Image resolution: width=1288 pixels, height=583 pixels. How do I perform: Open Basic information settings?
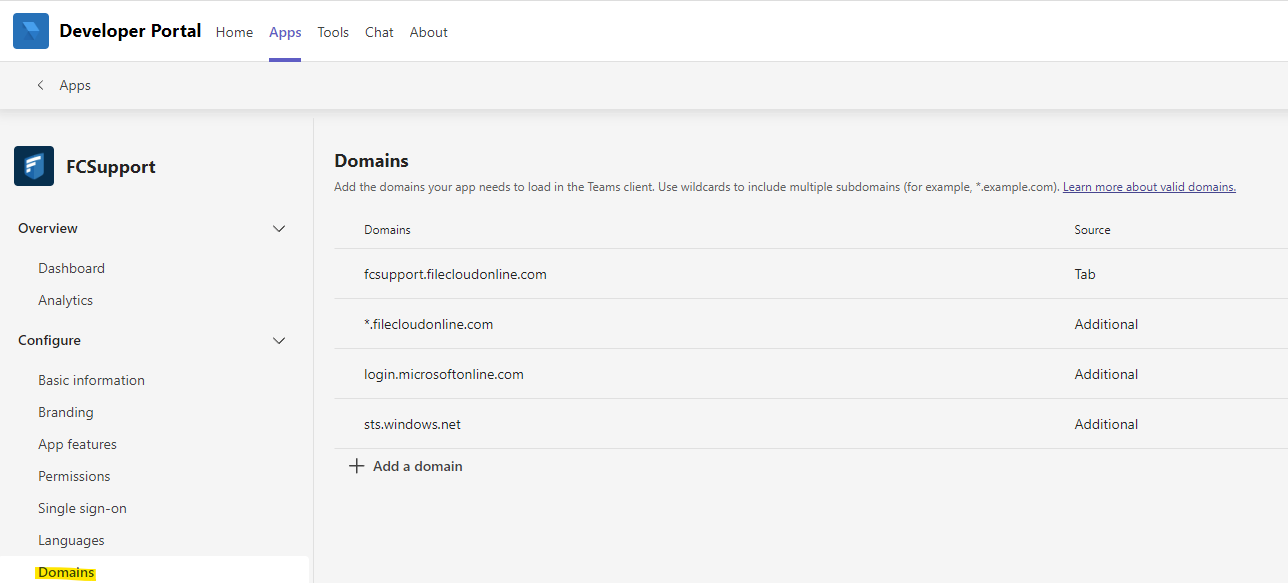click(92, 380)
